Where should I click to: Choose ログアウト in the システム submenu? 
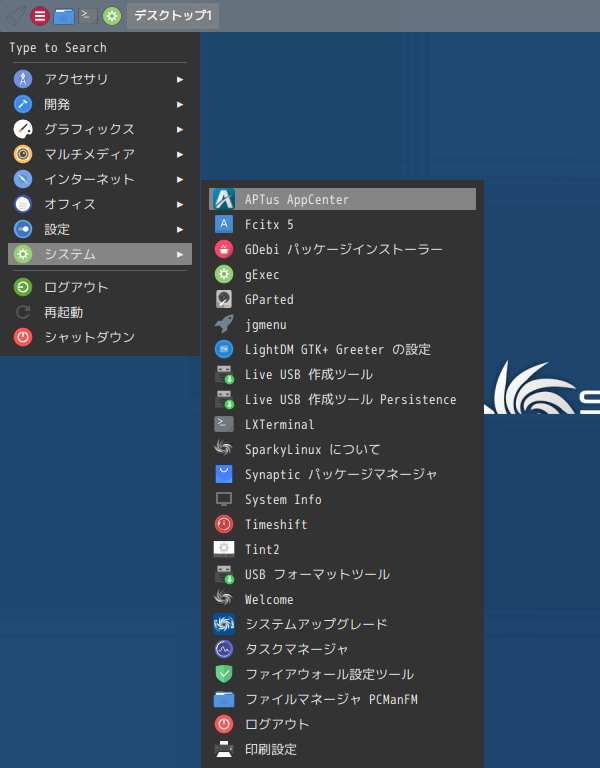(342, 724)
